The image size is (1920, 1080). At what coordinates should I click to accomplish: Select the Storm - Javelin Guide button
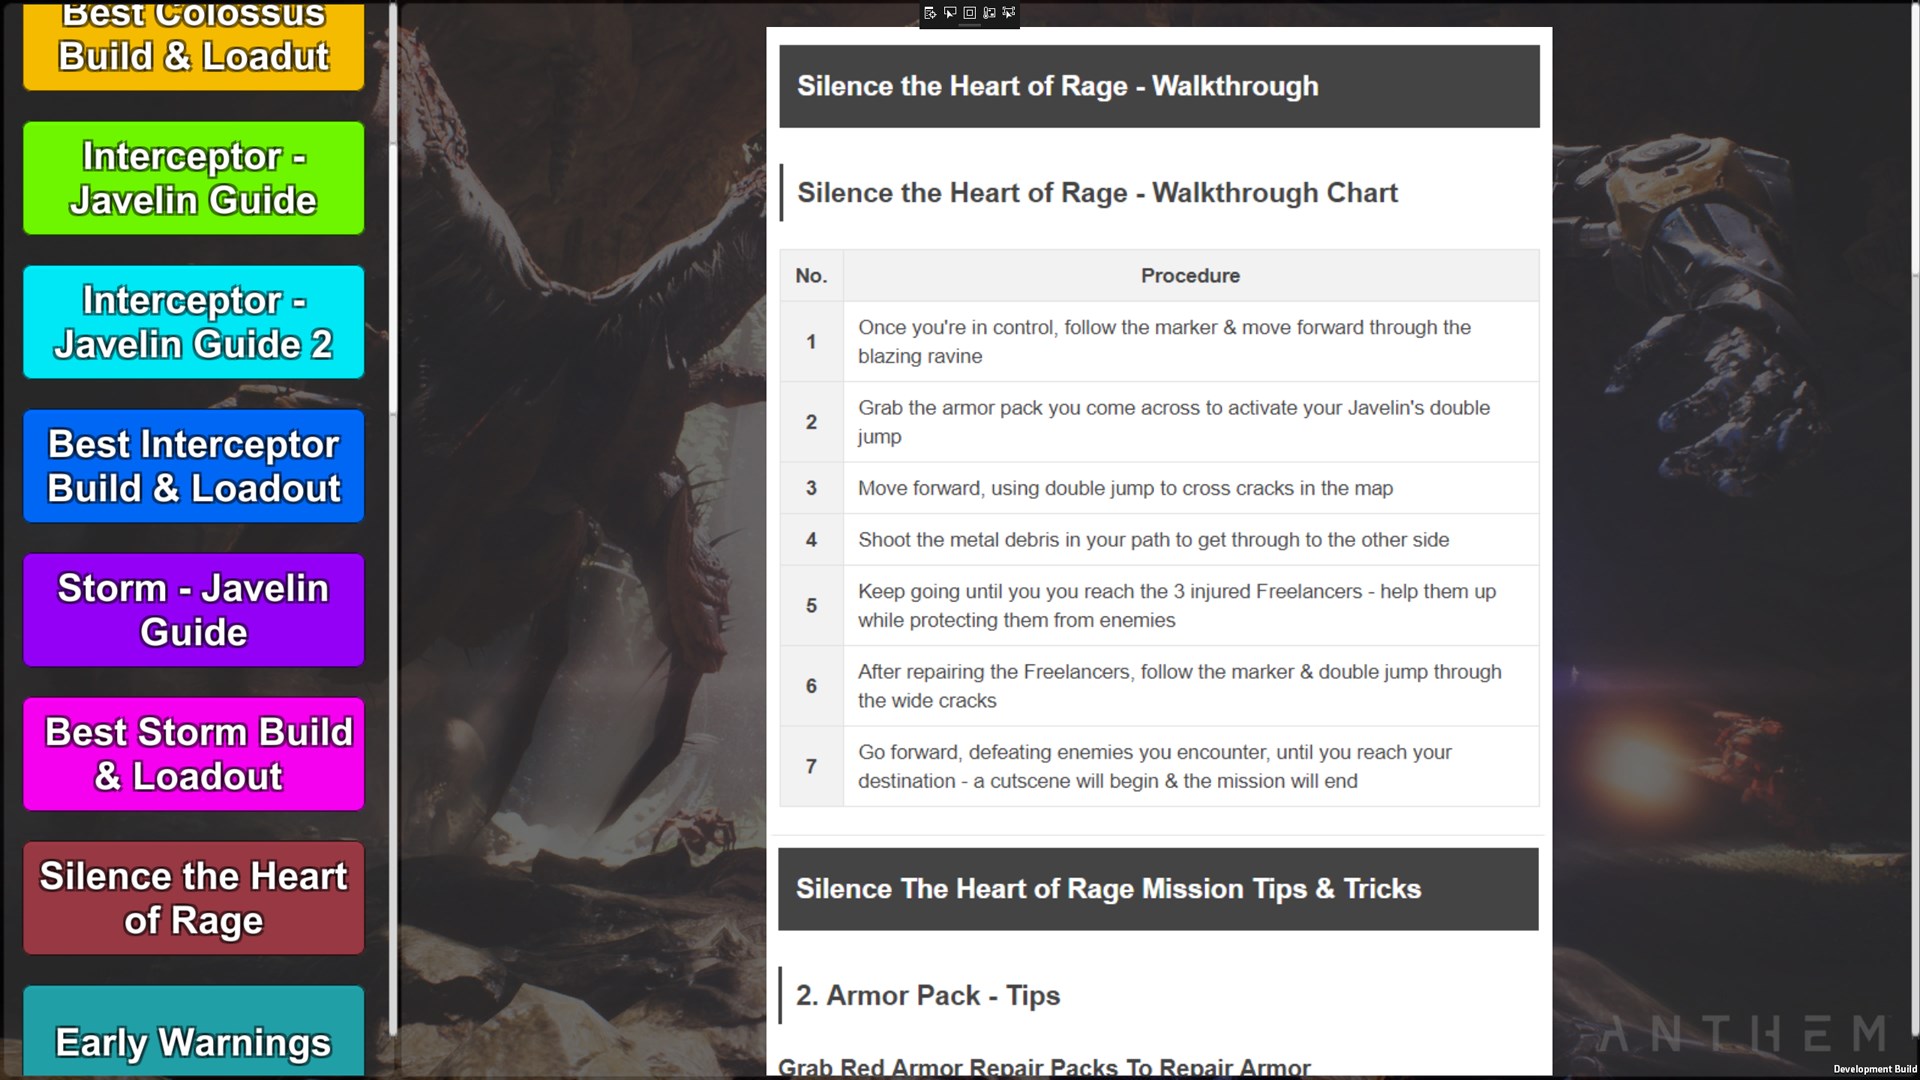click(x=193, y=610)
